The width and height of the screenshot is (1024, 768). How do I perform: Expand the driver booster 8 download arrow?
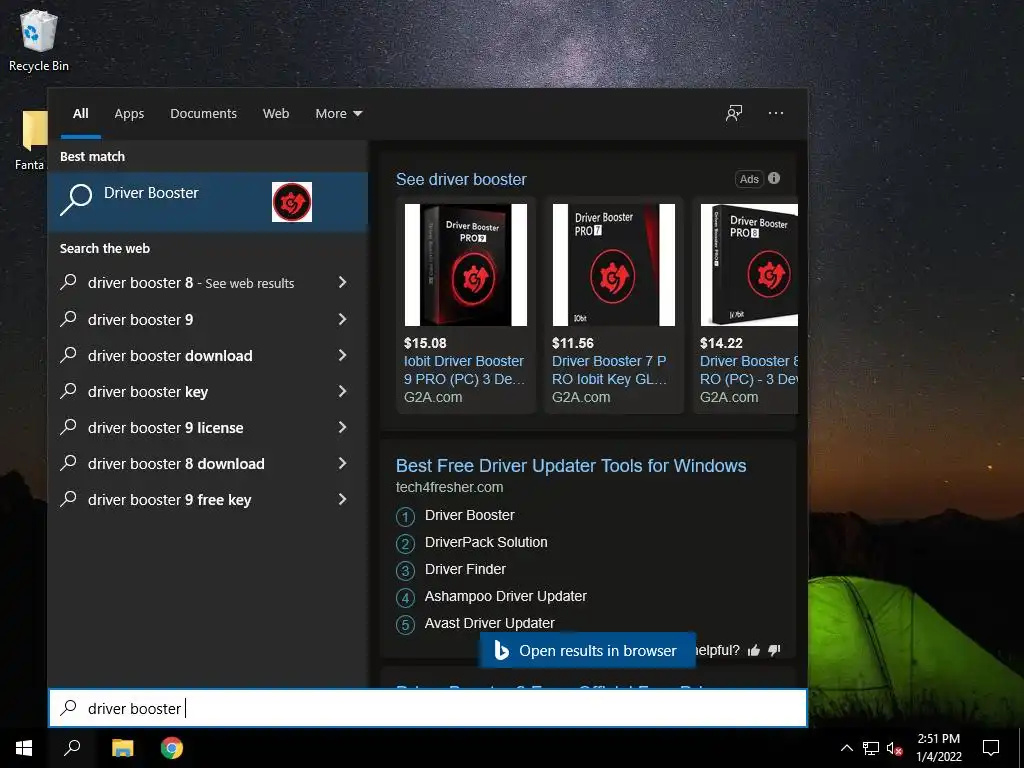(342, 463)
